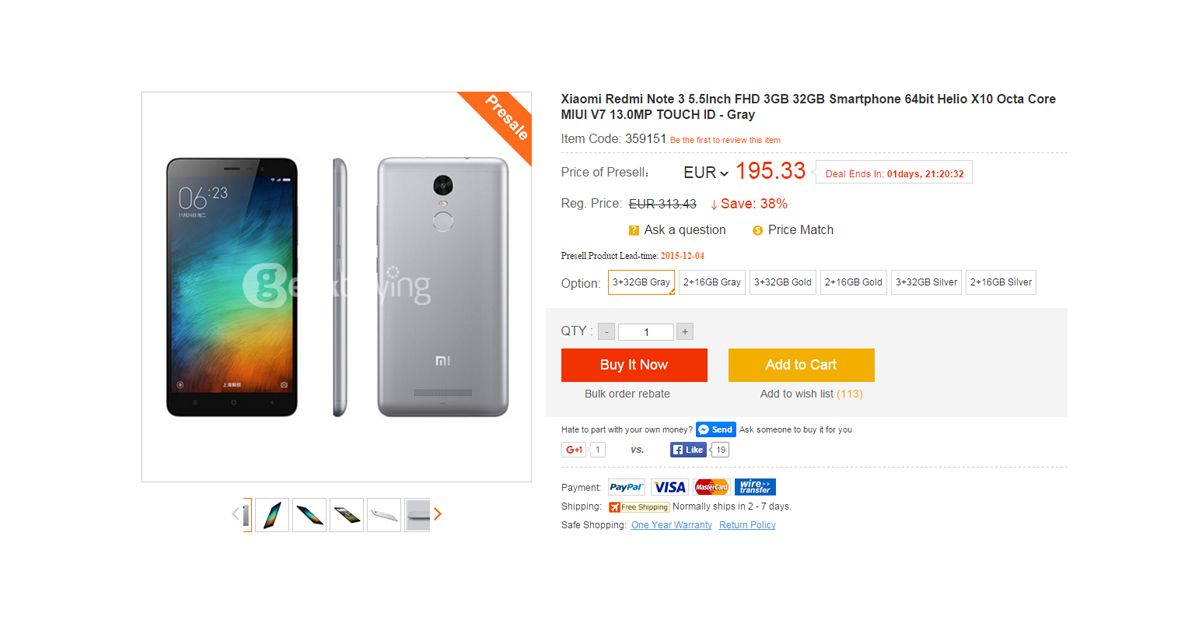Select the 2+16GB Silver option
This screenshot has width=1200, height=627.
[1000, 282]
